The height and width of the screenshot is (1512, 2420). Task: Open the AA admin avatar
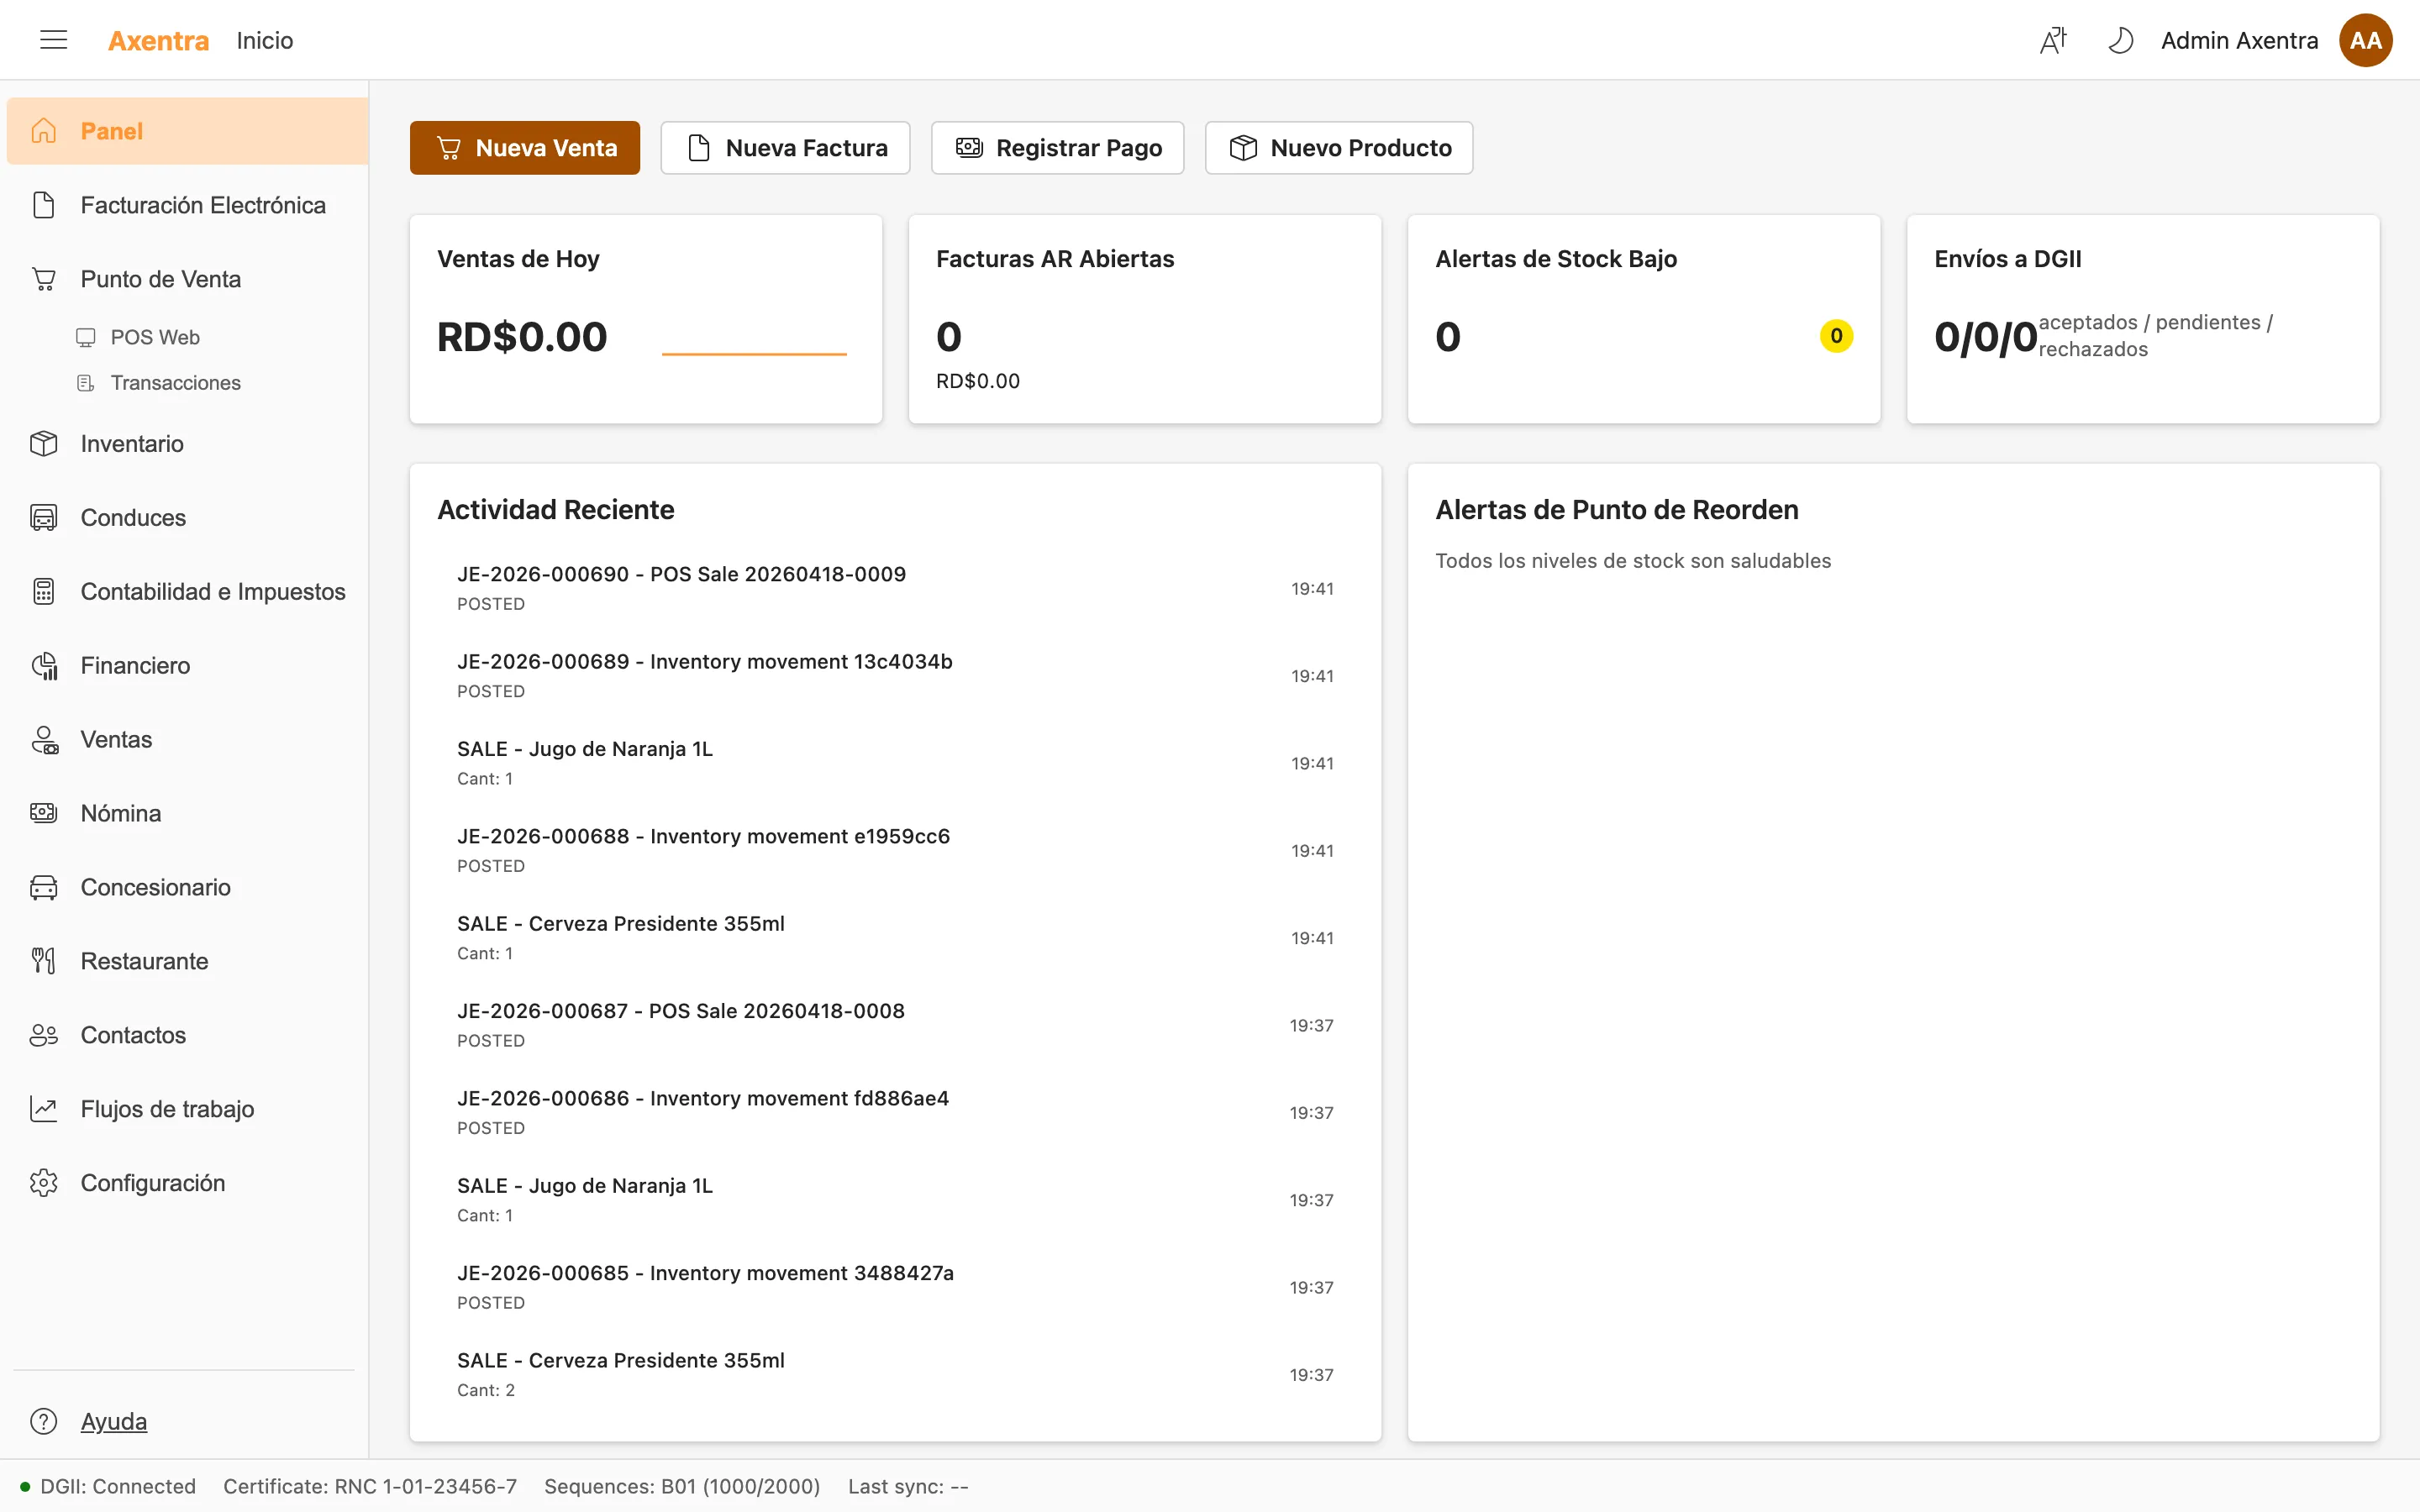coord(2366,39)
